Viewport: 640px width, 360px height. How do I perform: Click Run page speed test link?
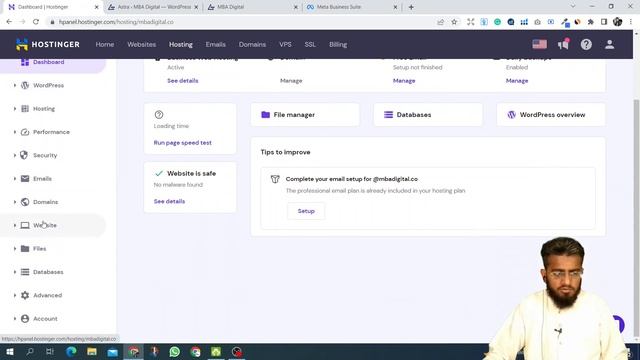click(182, 142)
